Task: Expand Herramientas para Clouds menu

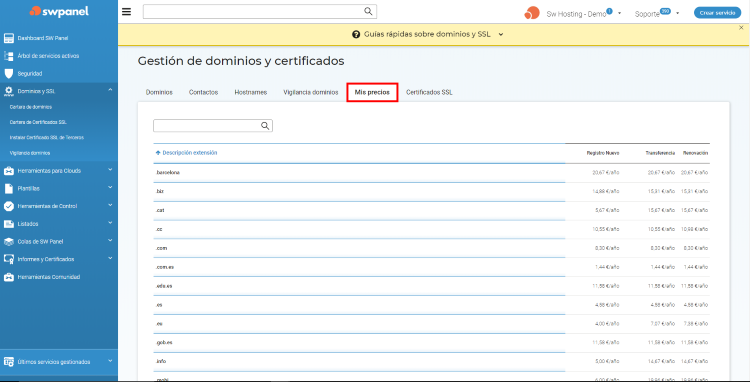Action: [x=110, y=170]
